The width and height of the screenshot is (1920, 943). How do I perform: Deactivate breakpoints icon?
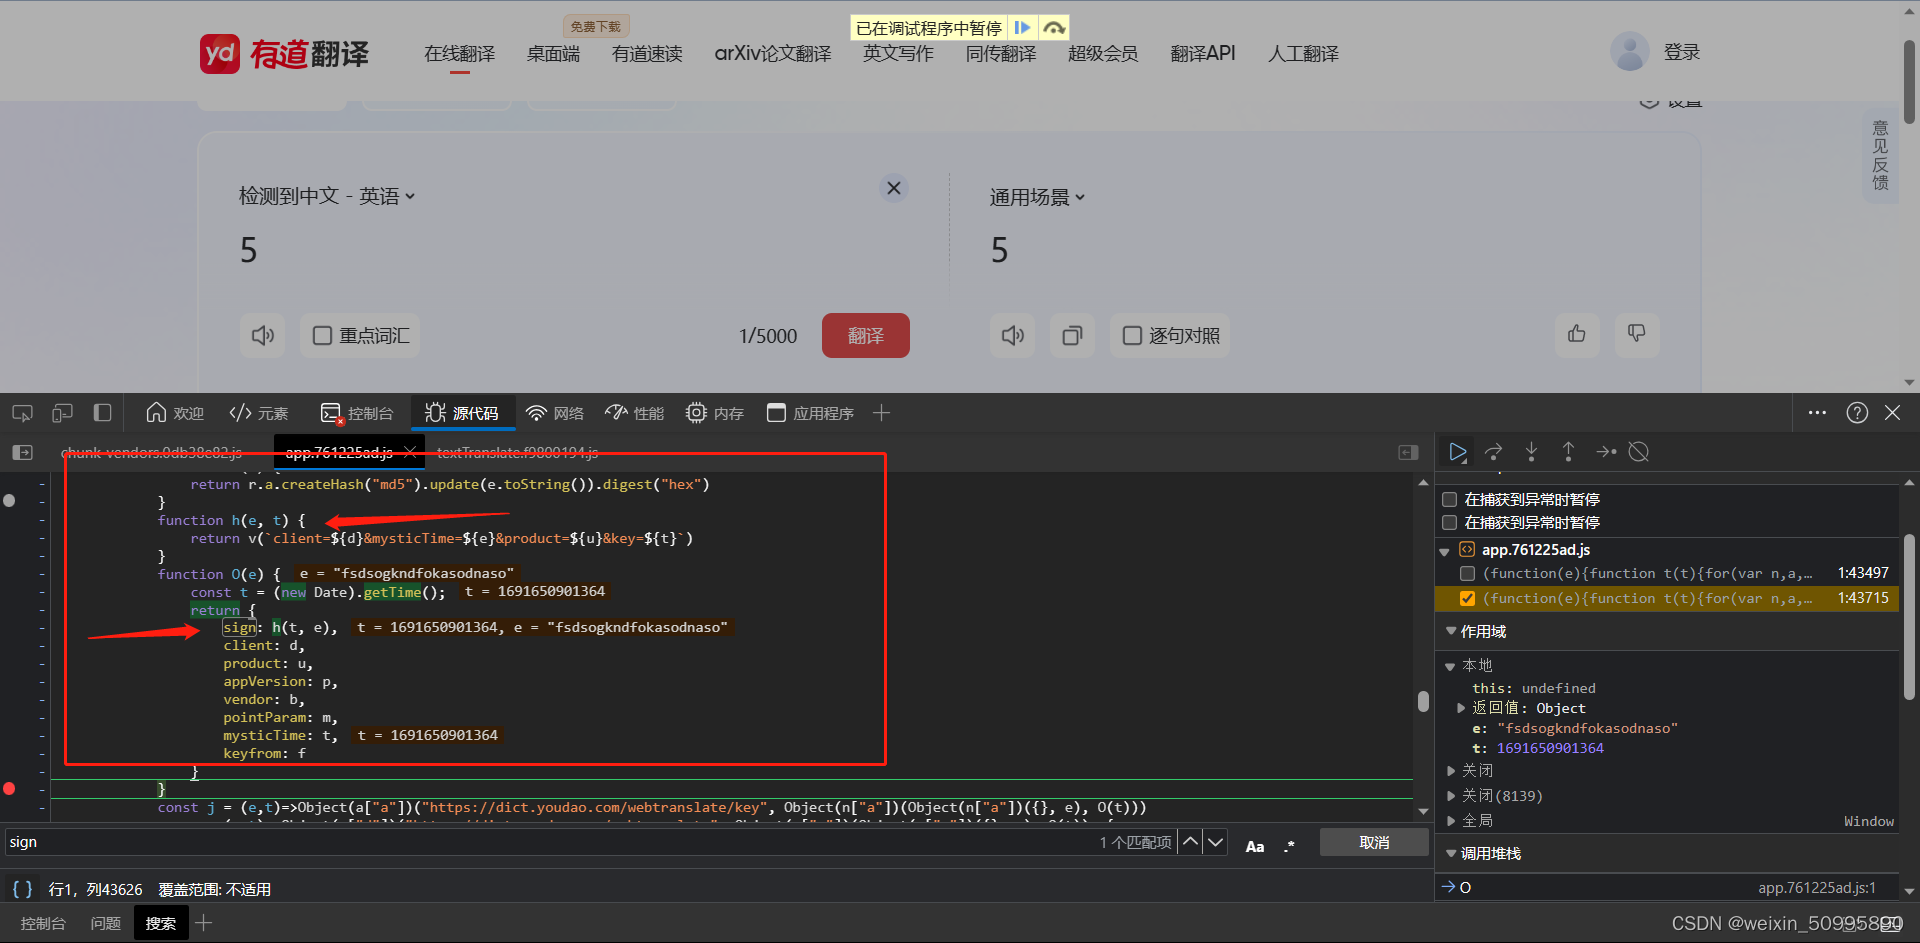click(x=1639, y=452)
